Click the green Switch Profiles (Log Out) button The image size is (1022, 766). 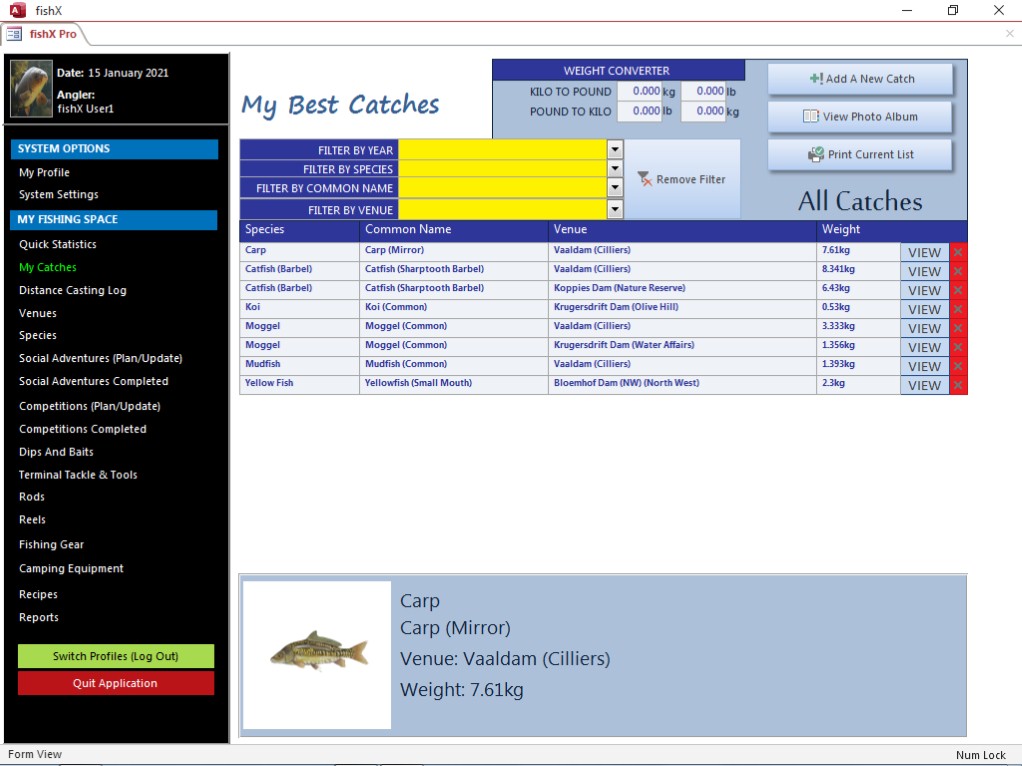(116, 656)
